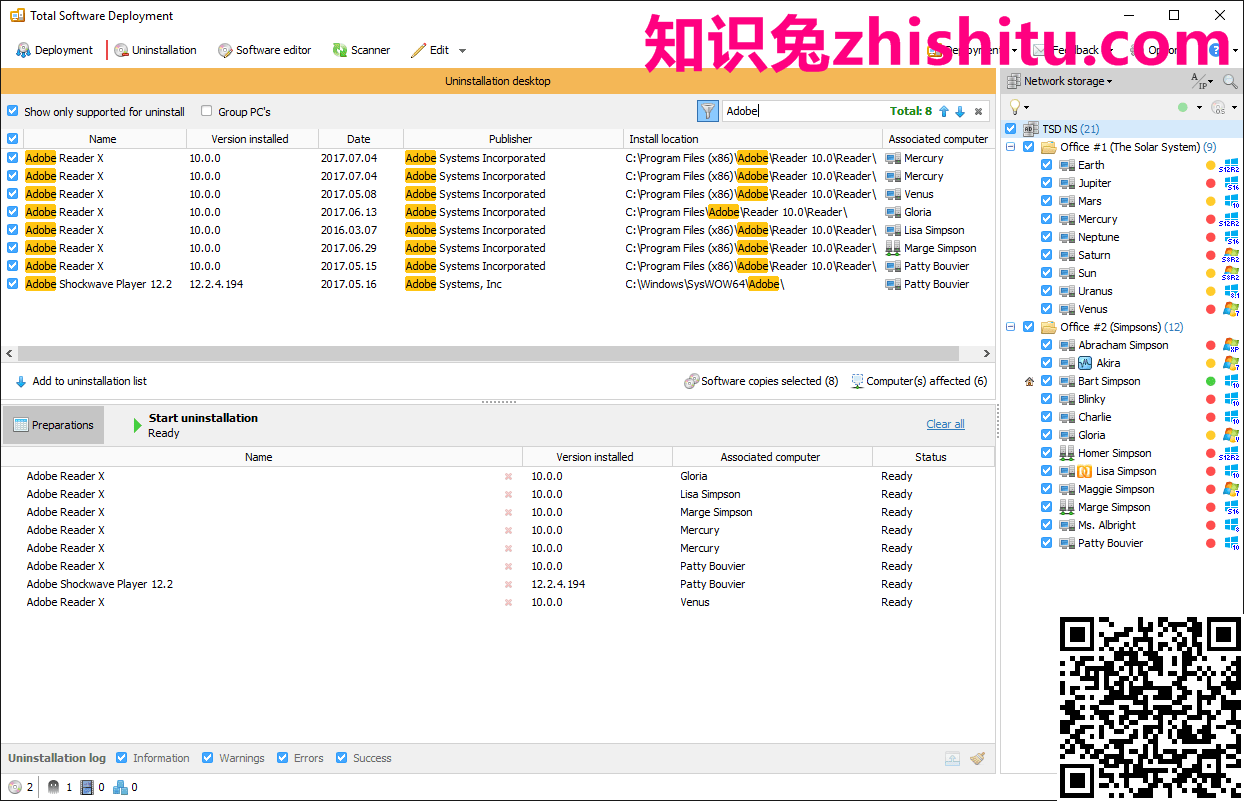Open the Scanner mode
The width and height of the screenshot is (1244, 801).
coord(361,50)
